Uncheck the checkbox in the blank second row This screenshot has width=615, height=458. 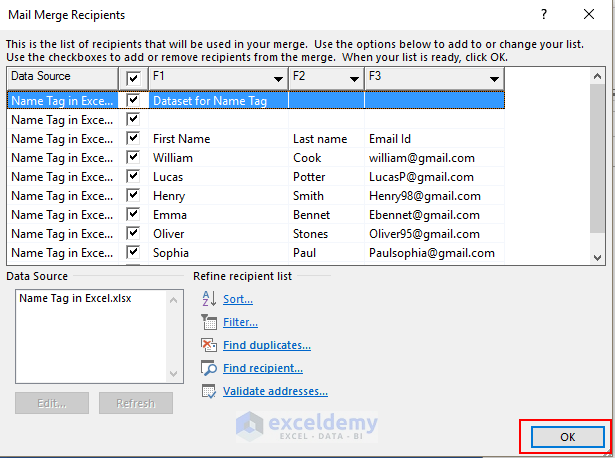click(x=133, y=119)
